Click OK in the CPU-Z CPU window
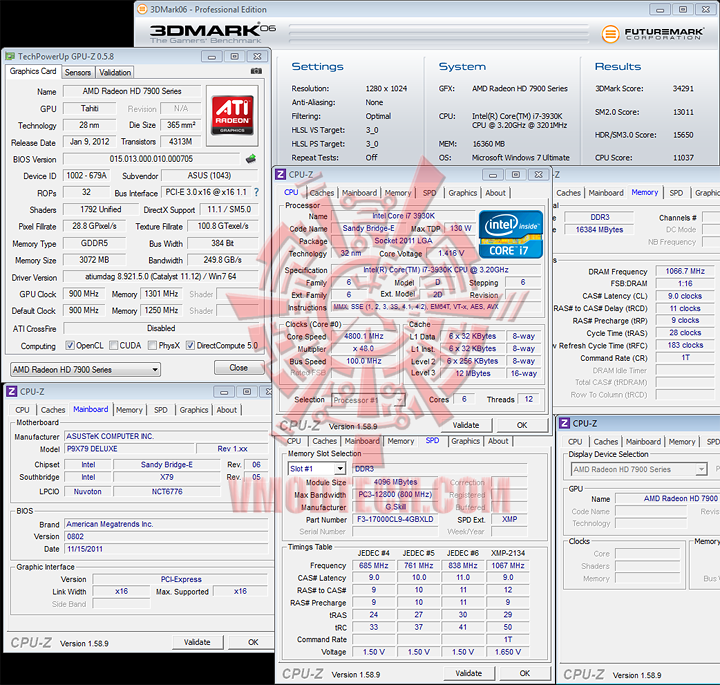The height and width of the screenshot is (685, 720). pyautogui.click(x=522, y=425)
